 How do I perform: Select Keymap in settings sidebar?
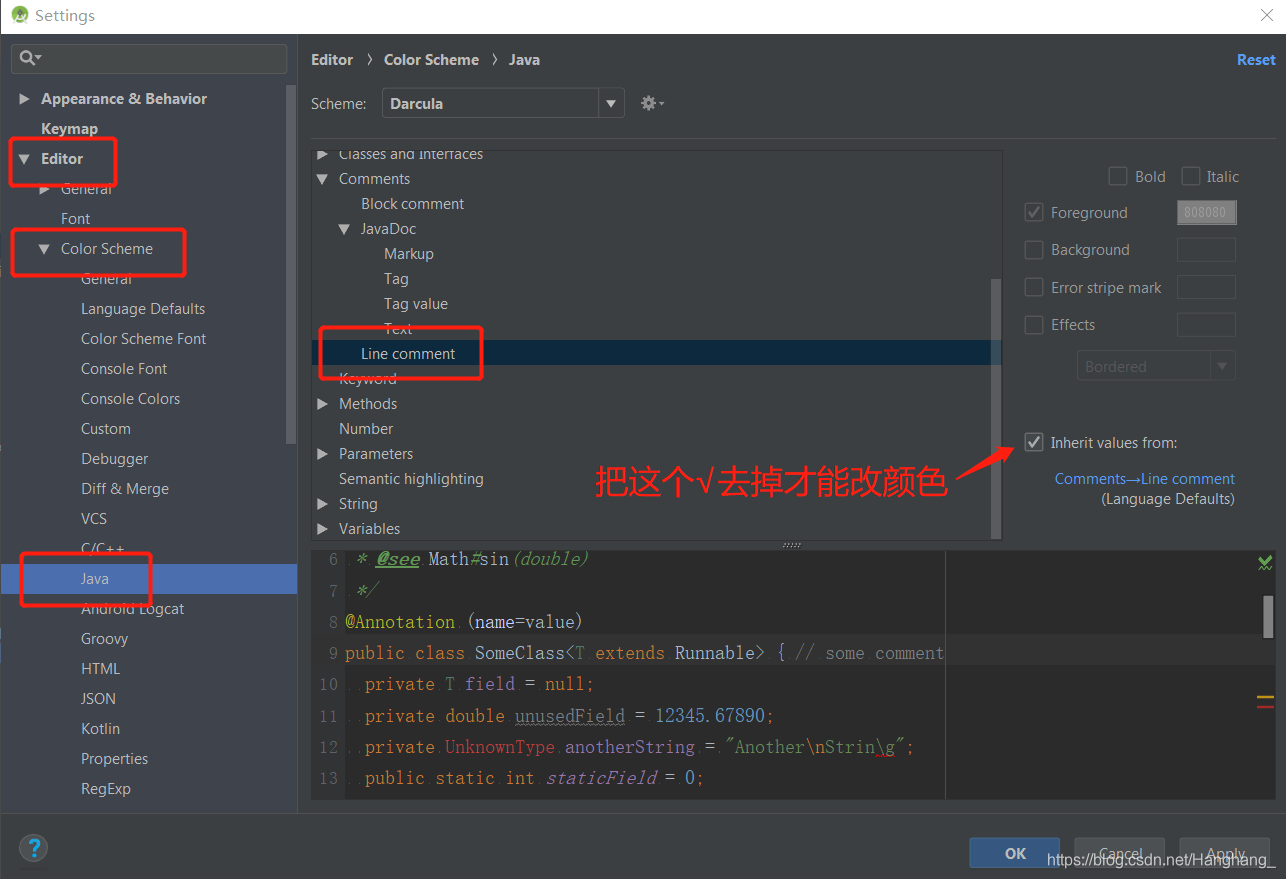(x=69, y=129)
